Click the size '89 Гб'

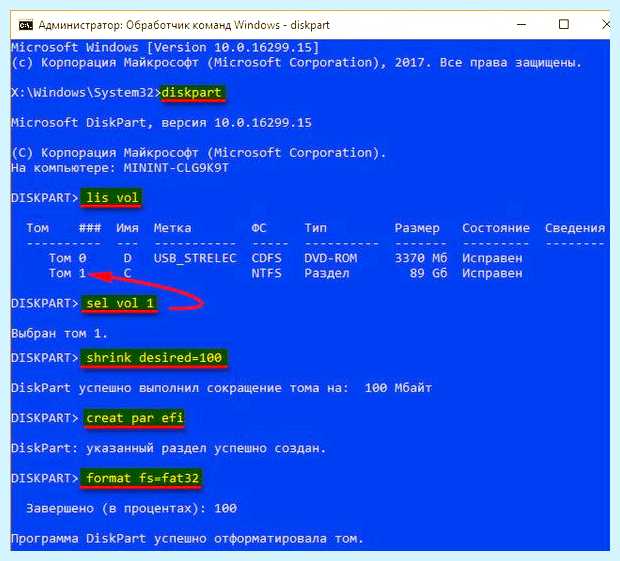point(428,273)
